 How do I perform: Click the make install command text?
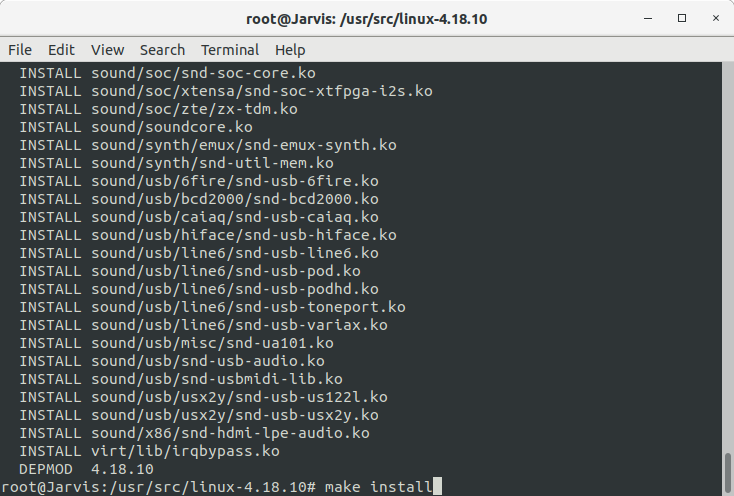[x=378, y=488]
